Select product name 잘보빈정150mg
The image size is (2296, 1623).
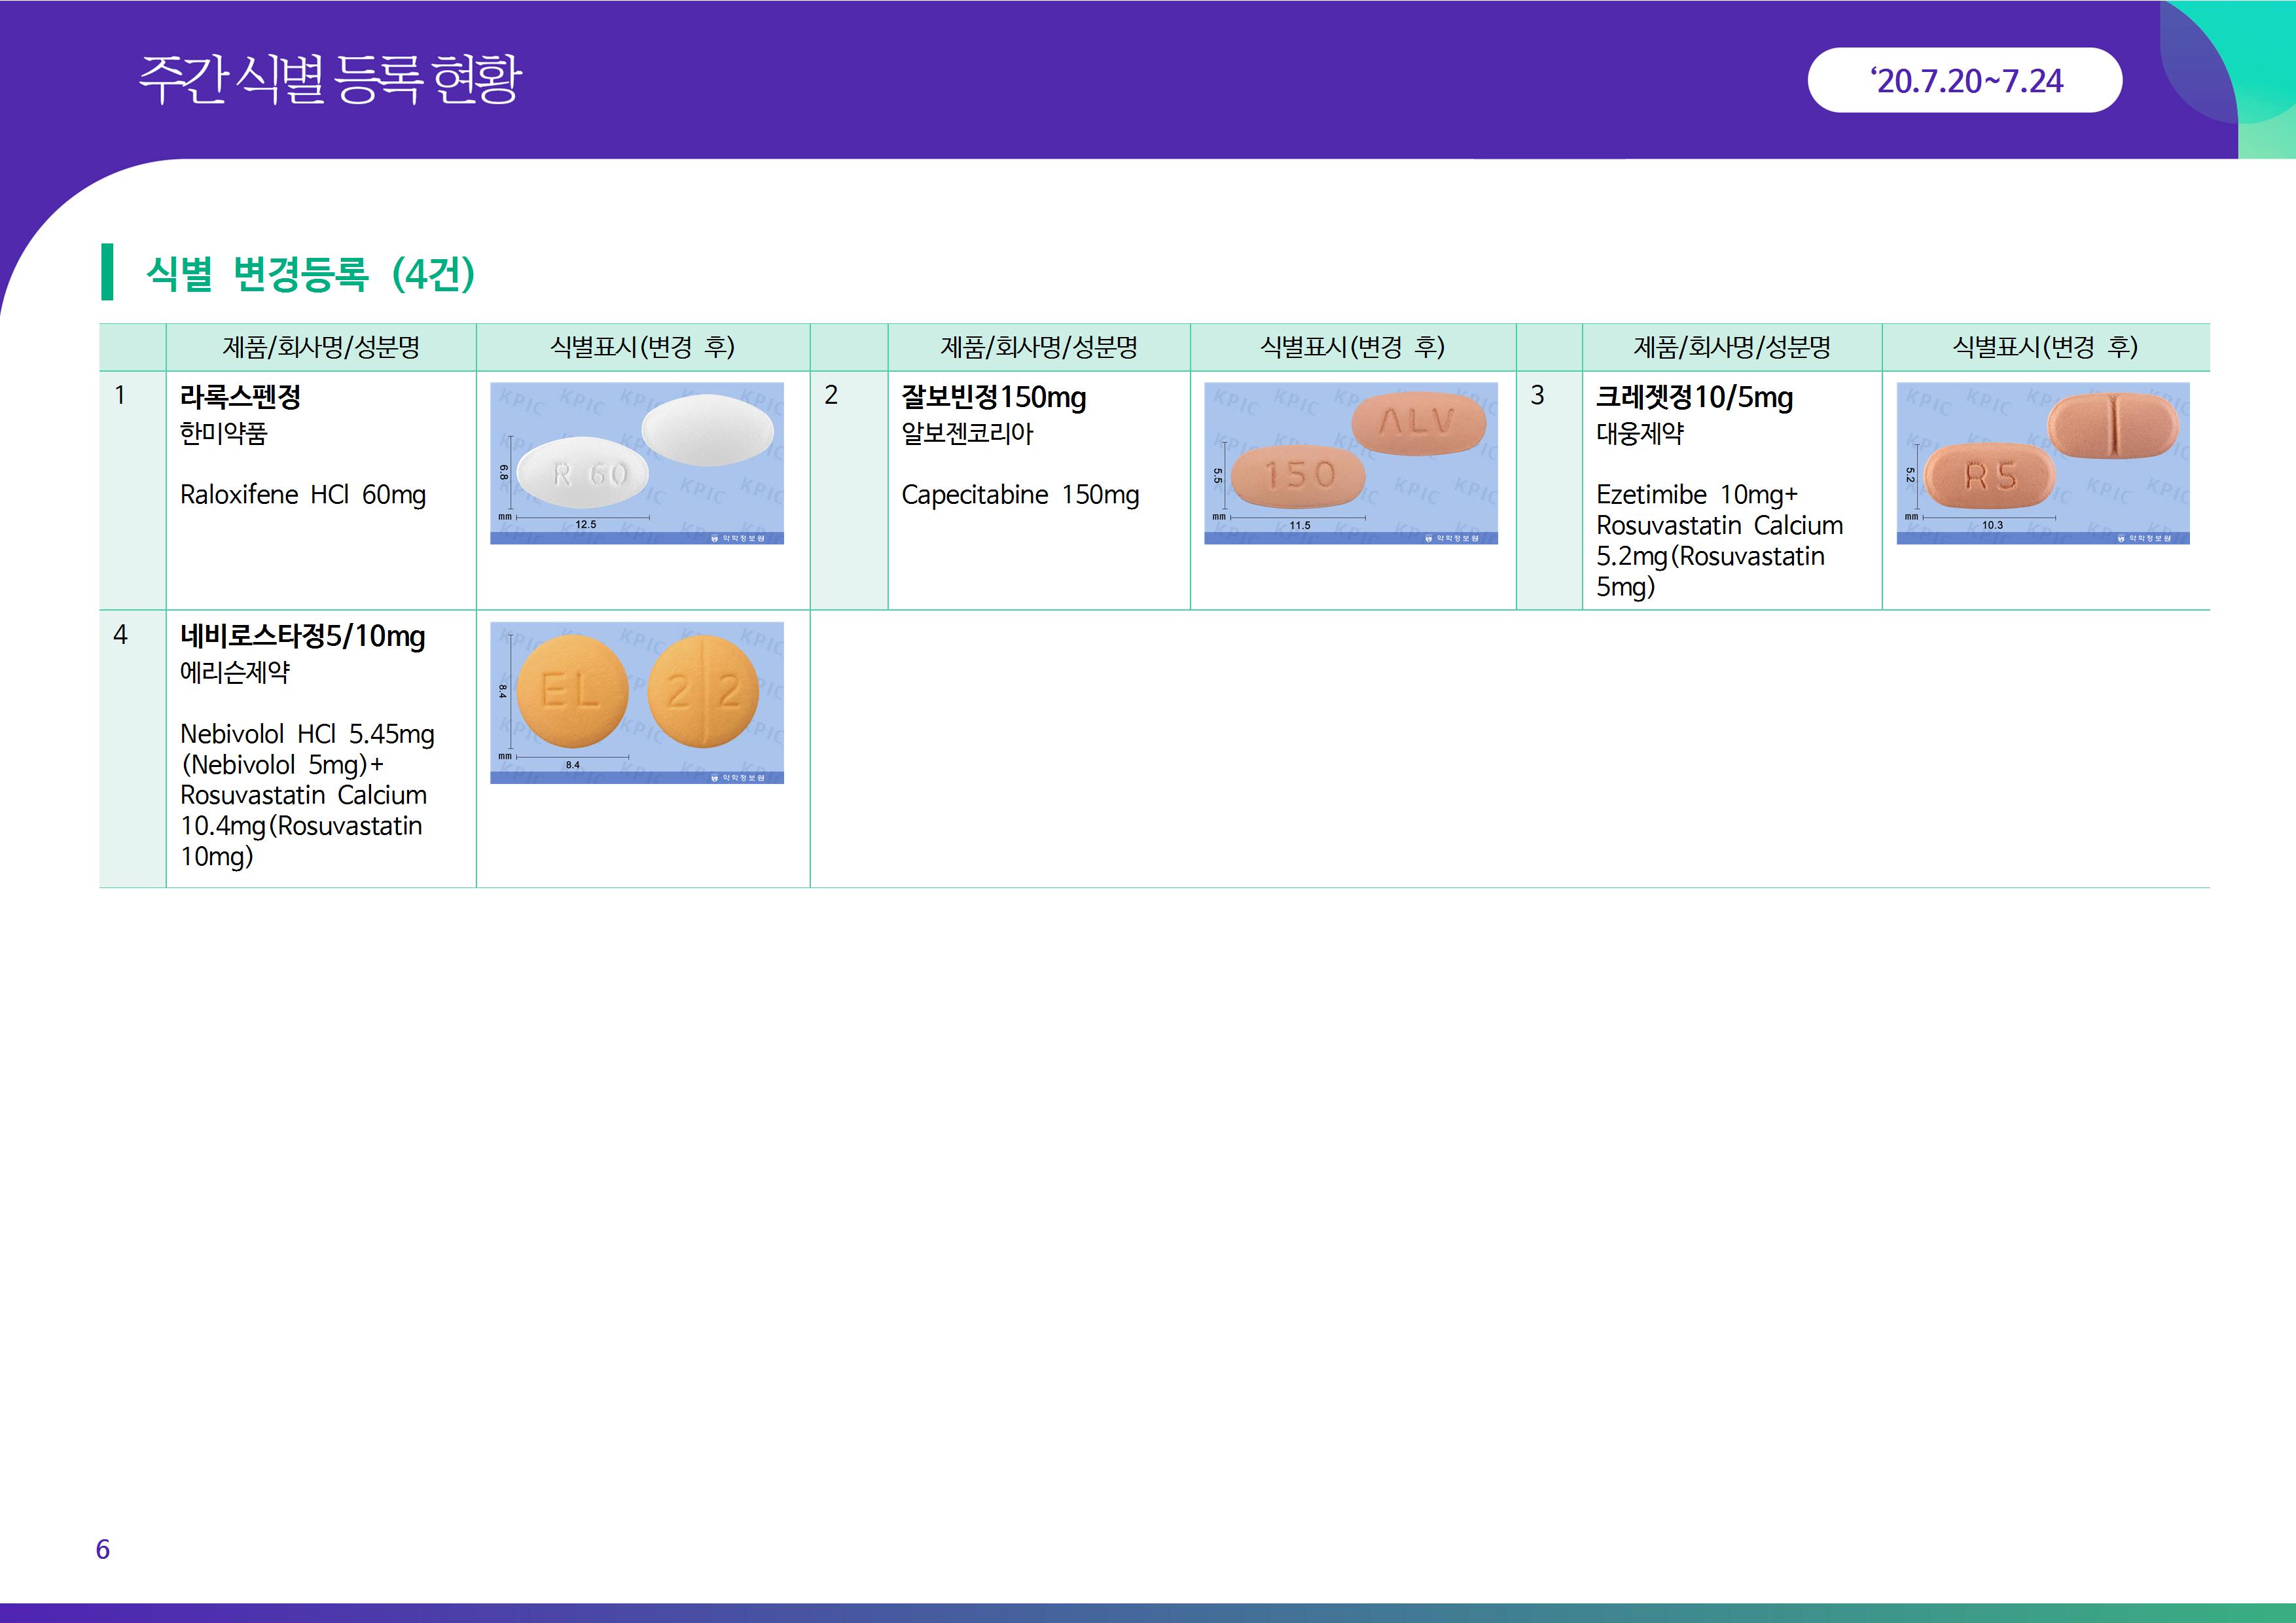coord(993,397)
